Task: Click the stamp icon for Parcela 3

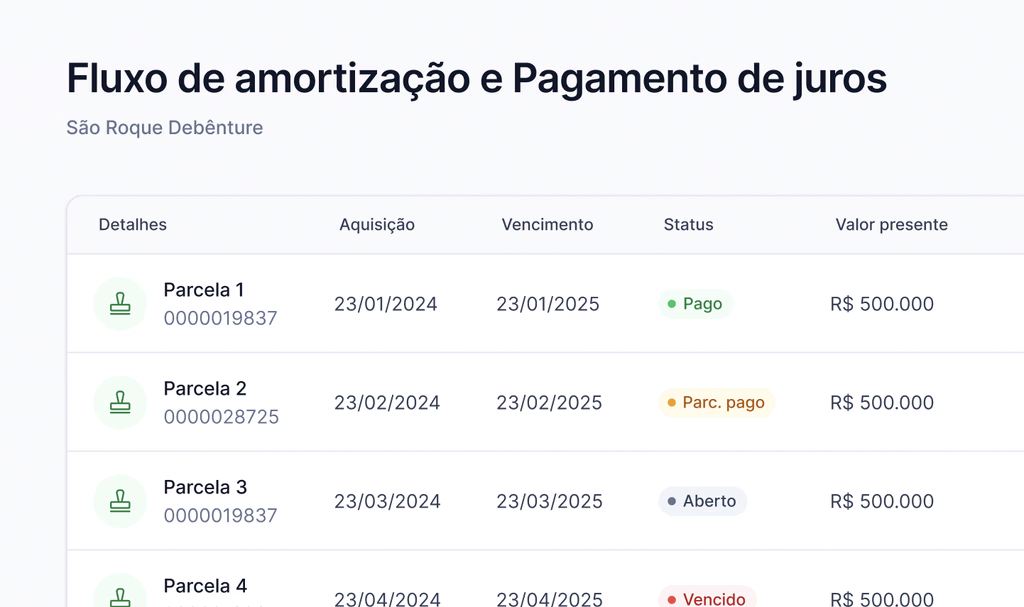Action: coord(120,501)
